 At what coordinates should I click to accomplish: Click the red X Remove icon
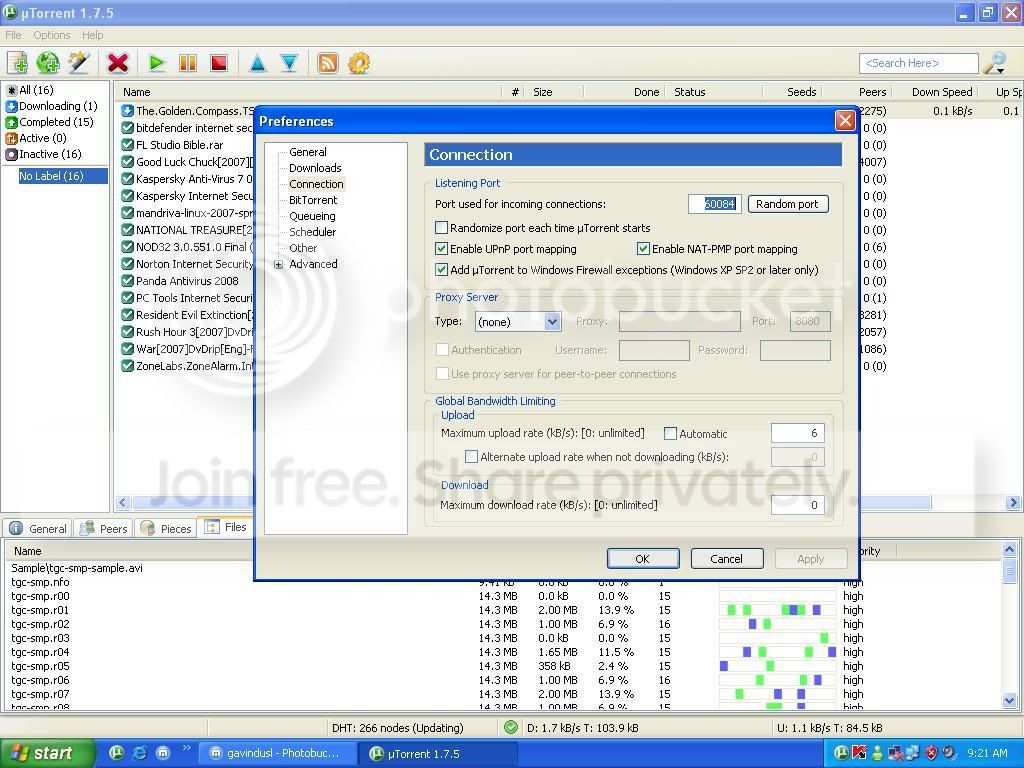point(118,63)
